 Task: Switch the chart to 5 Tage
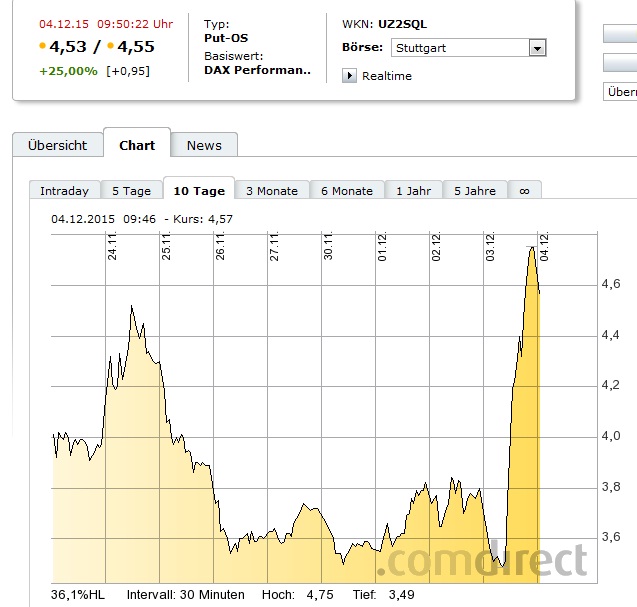coord(131,191)
